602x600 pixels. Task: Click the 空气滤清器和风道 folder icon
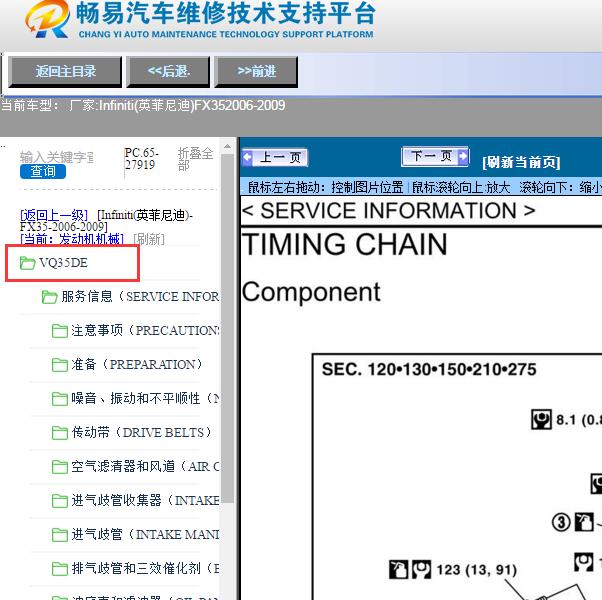[60, 467]
